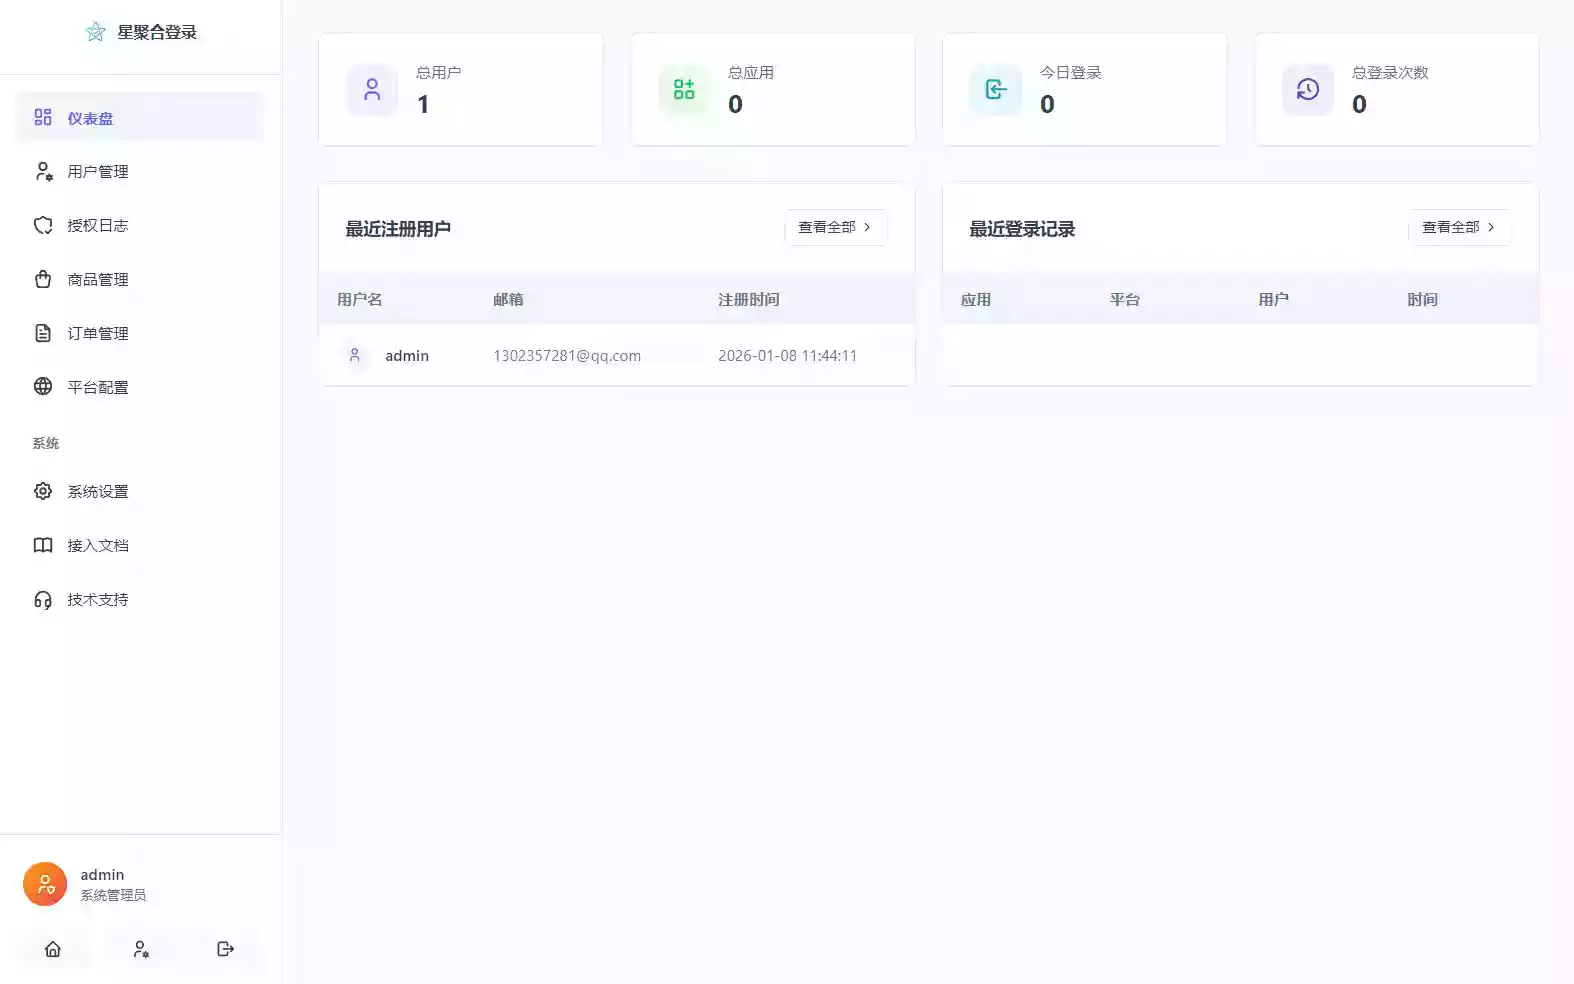Click the 星聚合登录 title
Image resolution: width=1574 pixels, height=984 pixels.
[x=157, y=32]
